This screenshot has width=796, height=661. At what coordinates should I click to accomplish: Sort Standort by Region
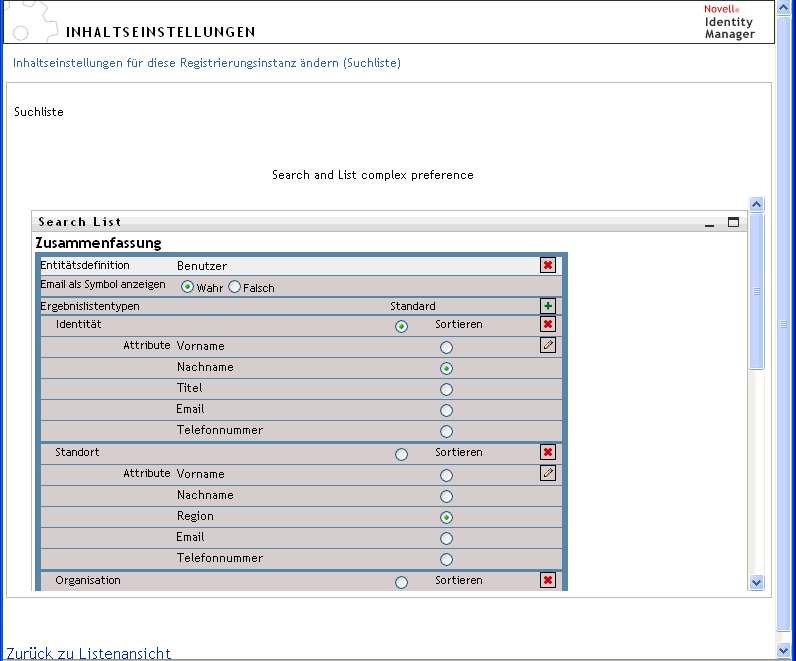pos(446,517)
